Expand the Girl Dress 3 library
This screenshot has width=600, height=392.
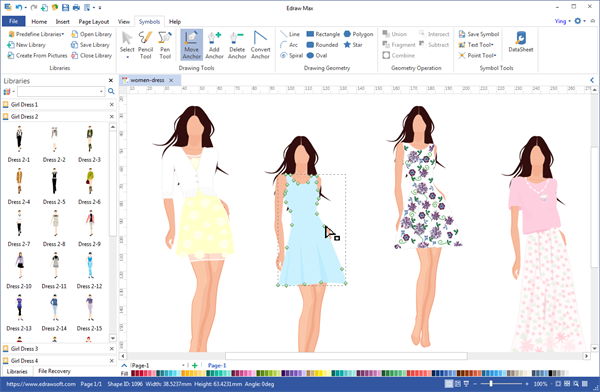[x=24, y=349]
